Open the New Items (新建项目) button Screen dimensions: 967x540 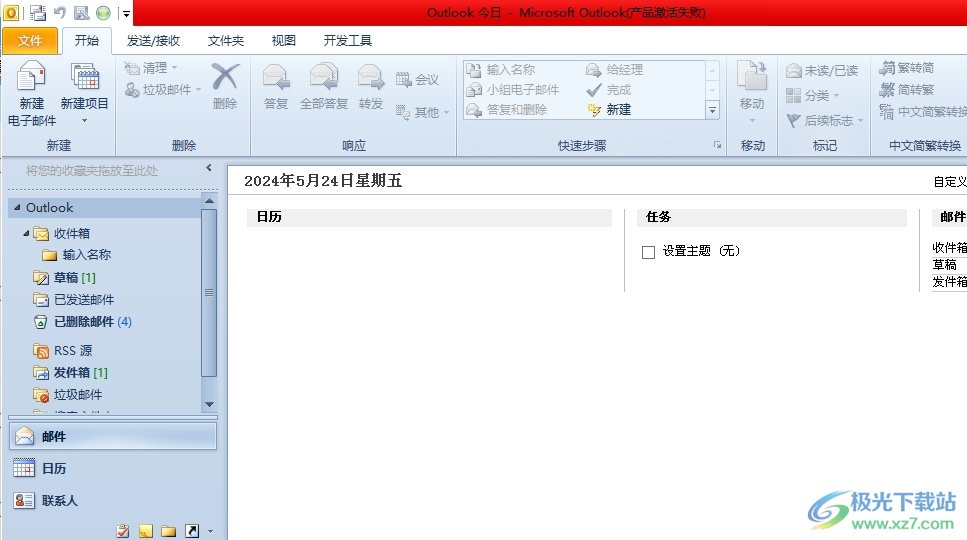[x=84, y=92]
